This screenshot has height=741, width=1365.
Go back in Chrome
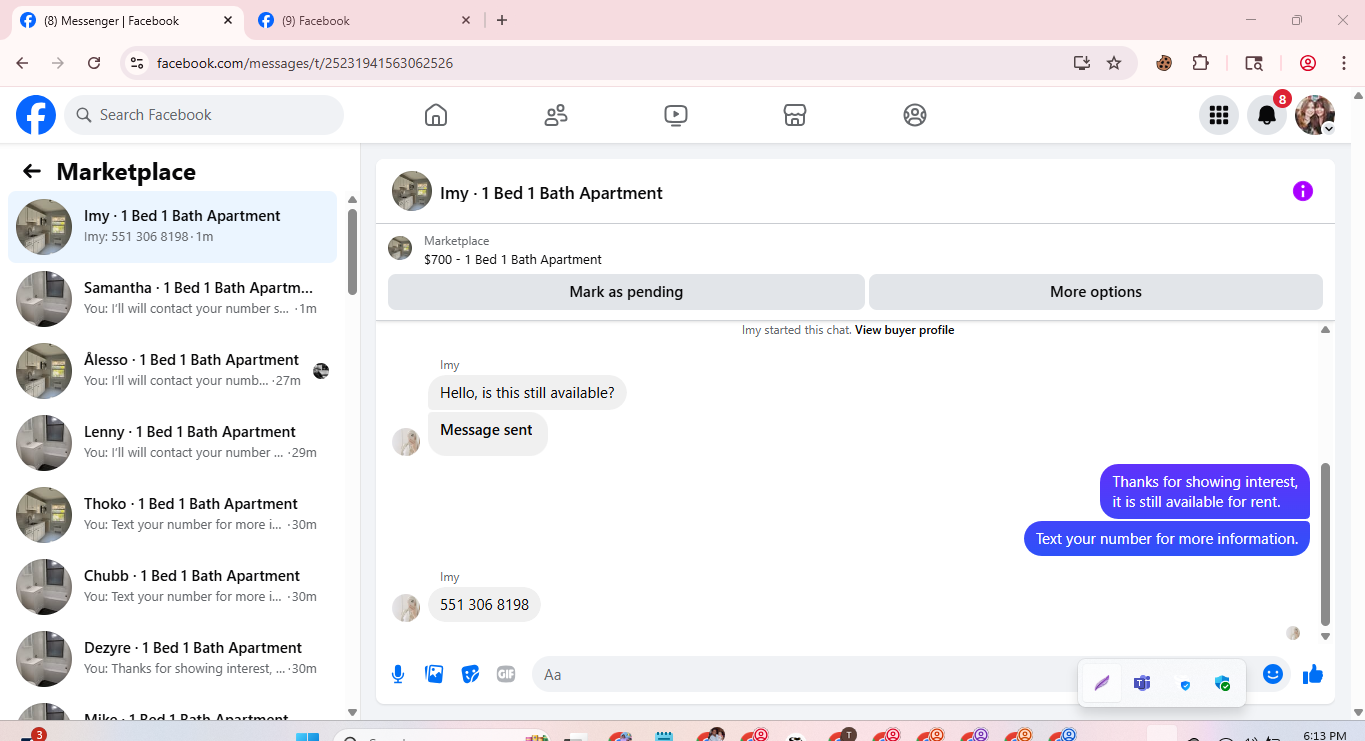click(22, 63)
